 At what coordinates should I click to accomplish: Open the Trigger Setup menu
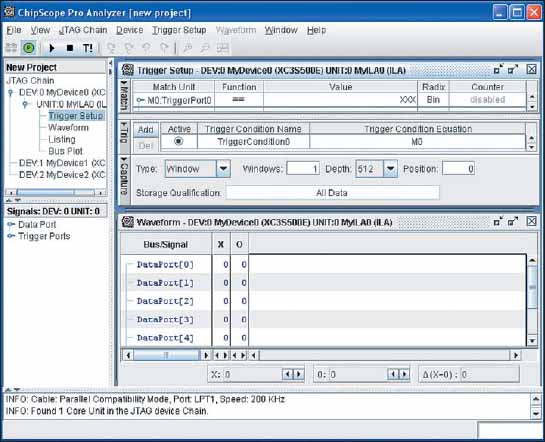click(179, 30)
